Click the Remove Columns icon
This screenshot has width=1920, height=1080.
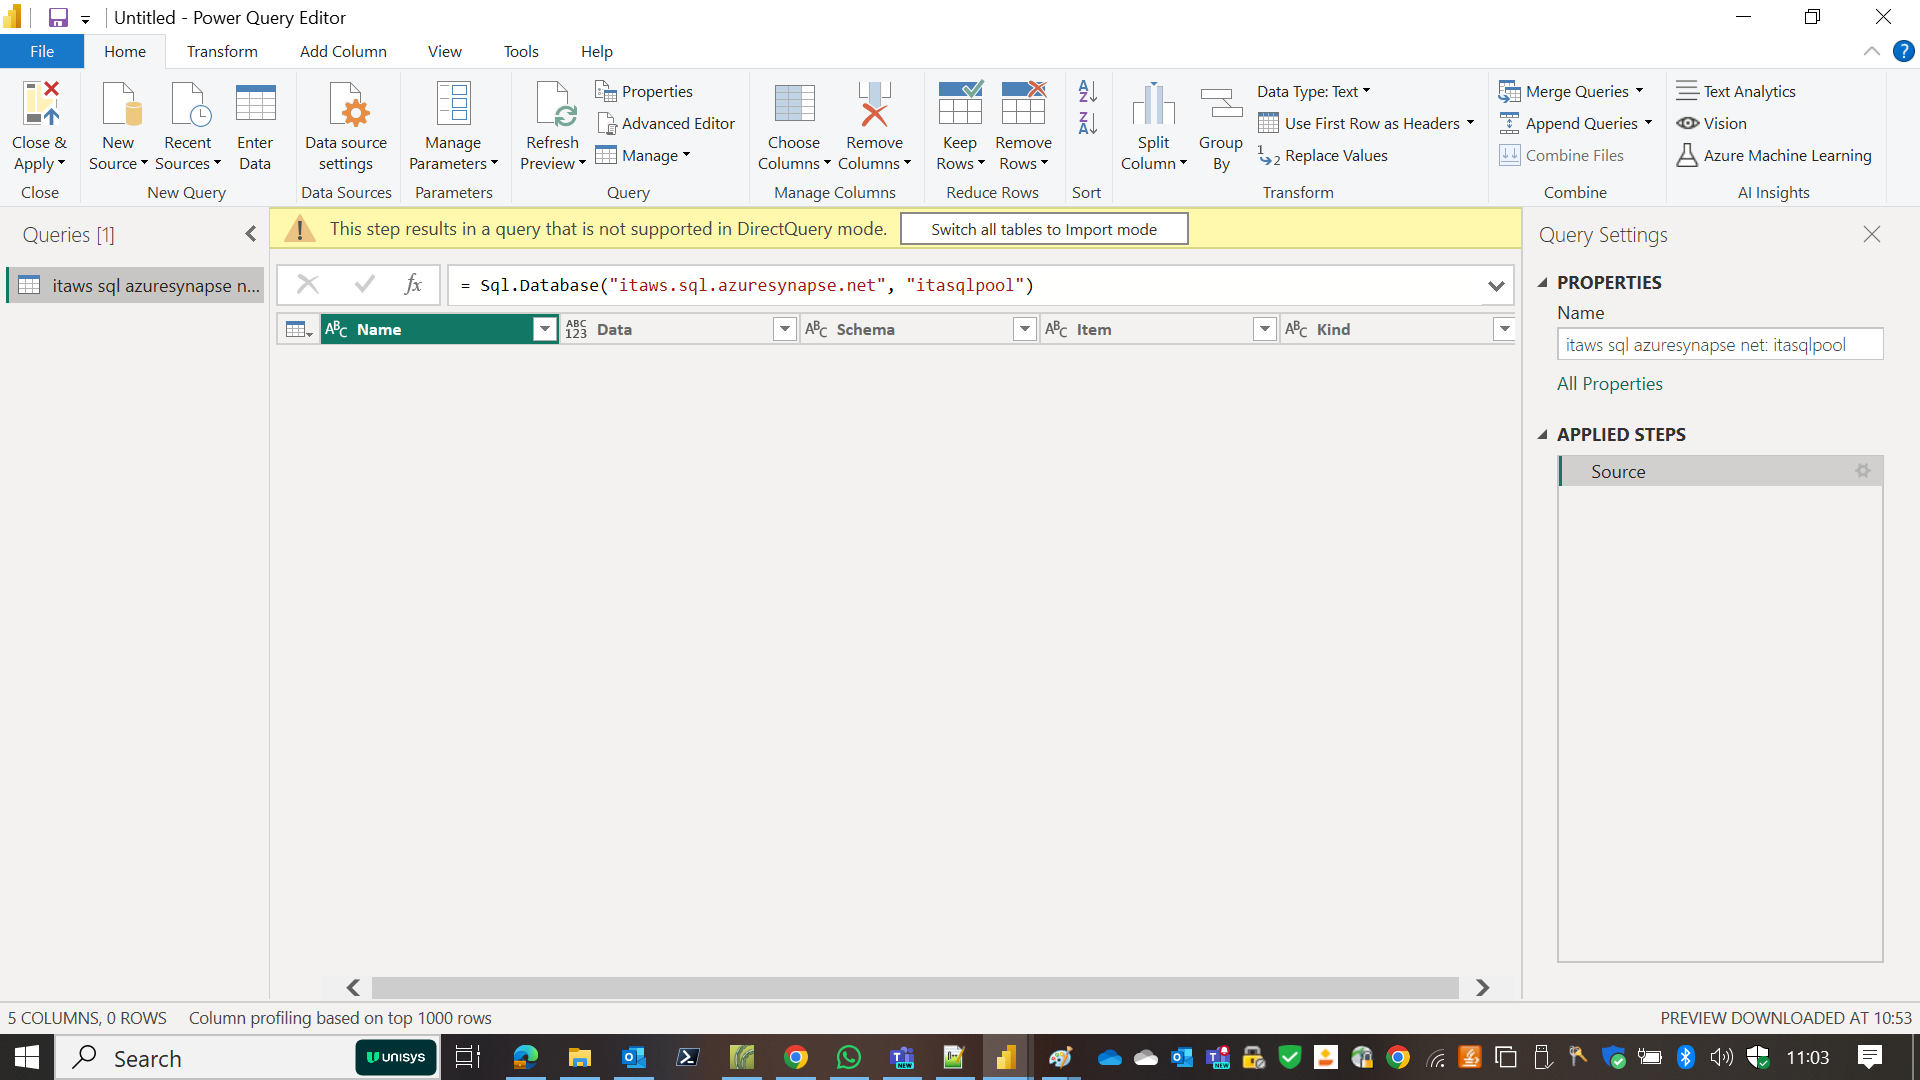click(875, 104)
